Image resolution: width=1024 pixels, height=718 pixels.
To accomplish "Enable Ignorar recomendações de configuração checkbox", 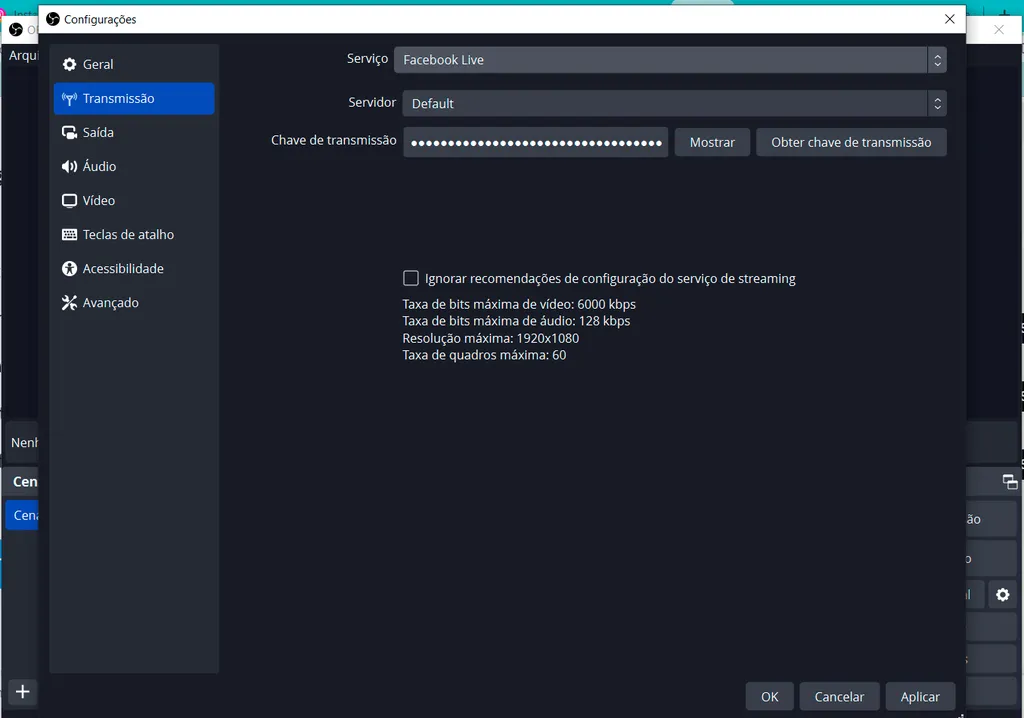I will (411, 278).
